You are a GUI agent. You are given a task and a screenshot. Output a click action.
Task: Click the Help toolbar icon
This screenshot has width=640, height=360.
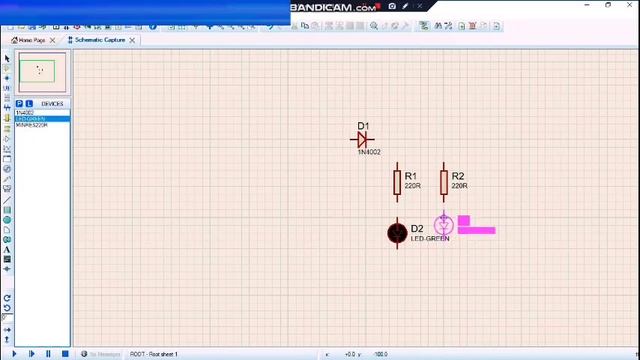(x=153, y=27)
